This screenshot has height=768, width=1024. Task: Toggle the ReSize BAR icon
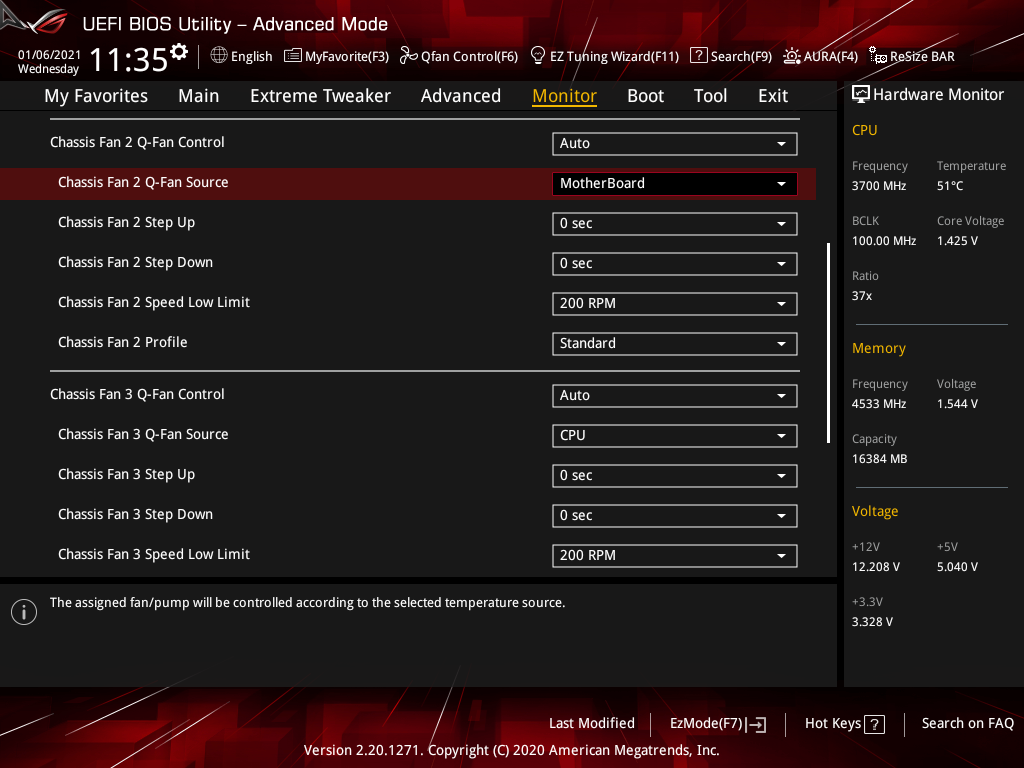point(878,56)
